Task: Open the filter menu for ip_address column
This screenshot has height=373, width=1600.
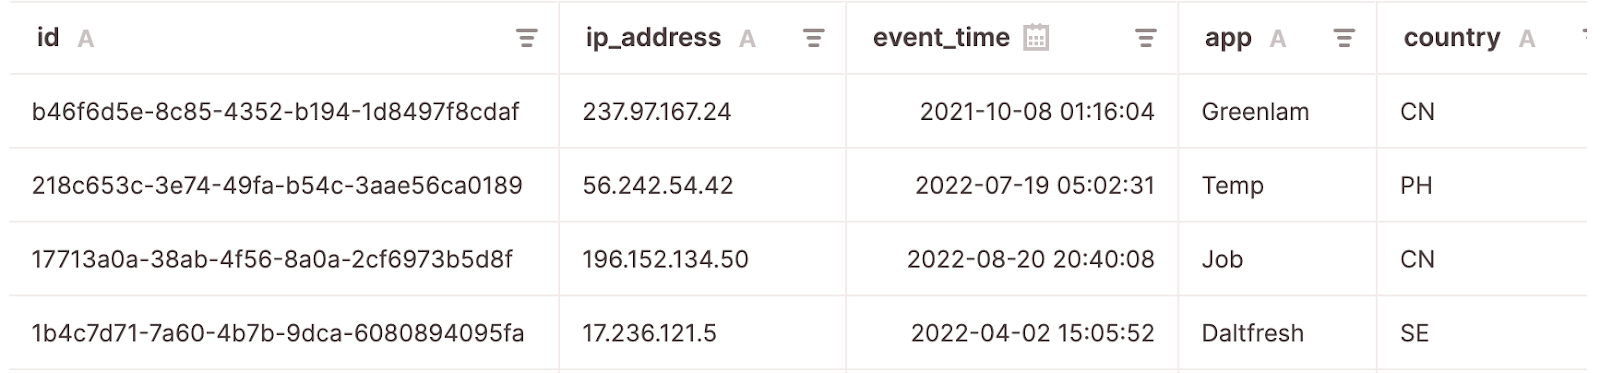Action: point(814,39)
